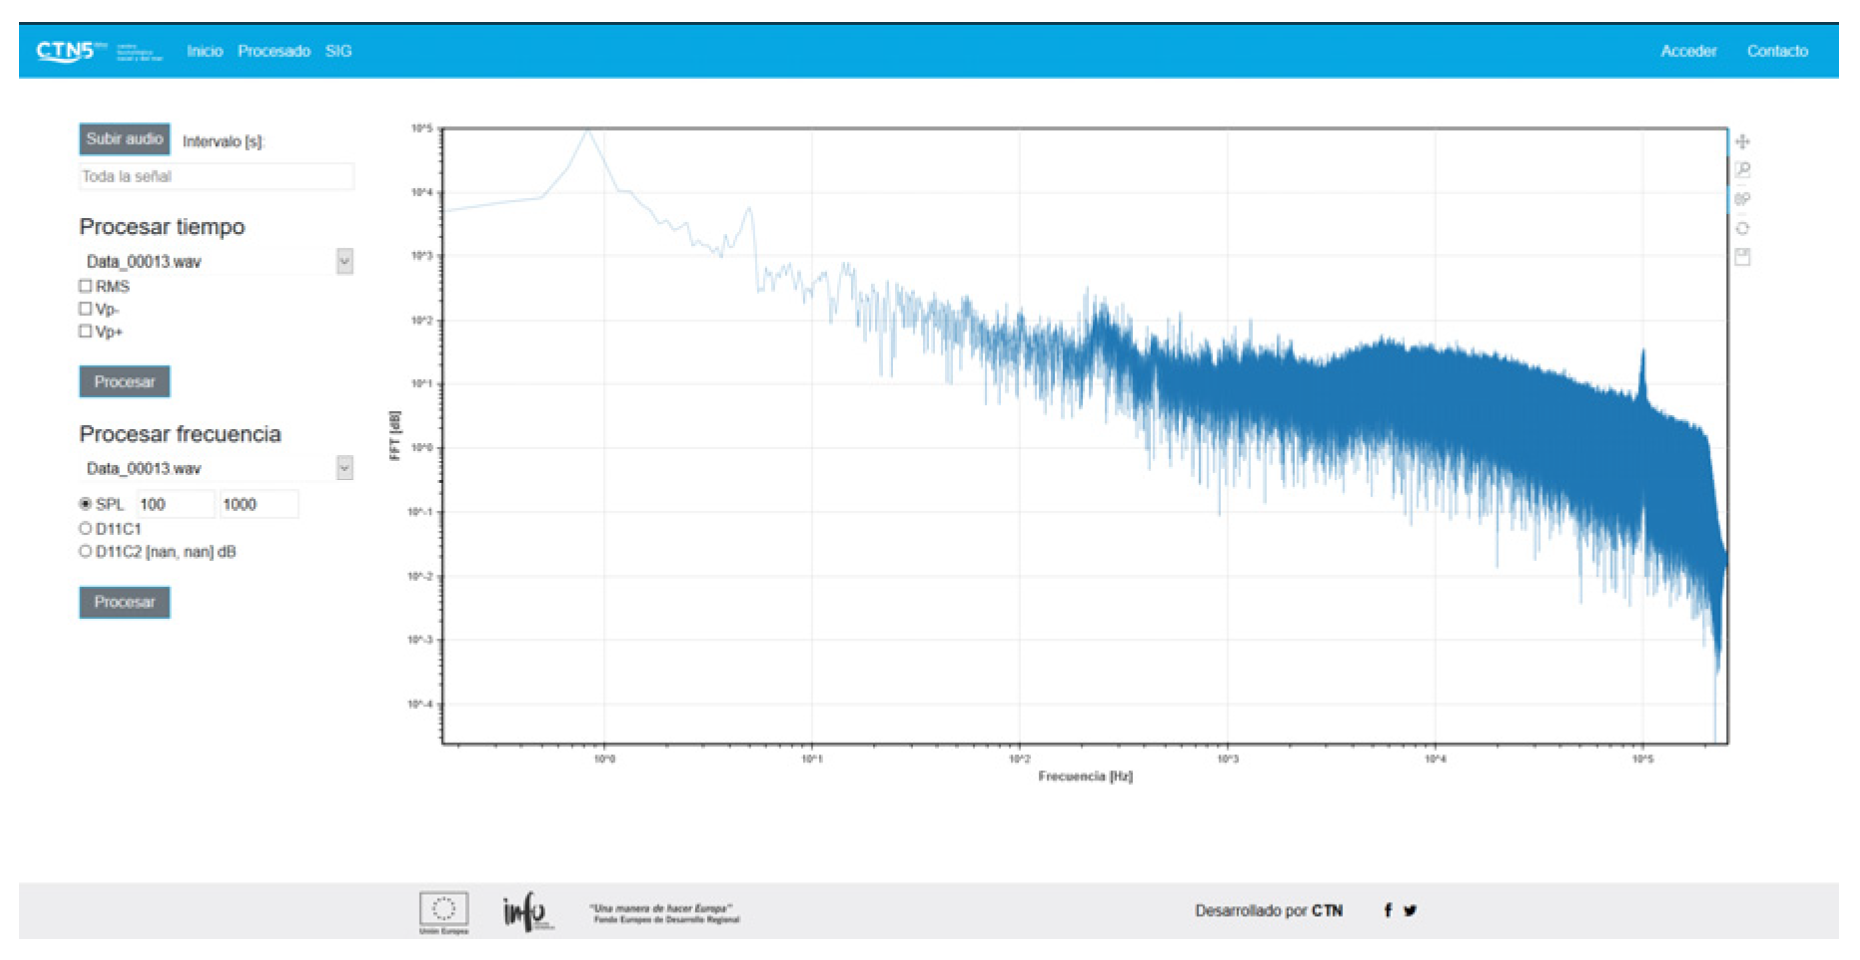
Task: Click the Toda la señal interval field
Action: click(x=216, y=176)
